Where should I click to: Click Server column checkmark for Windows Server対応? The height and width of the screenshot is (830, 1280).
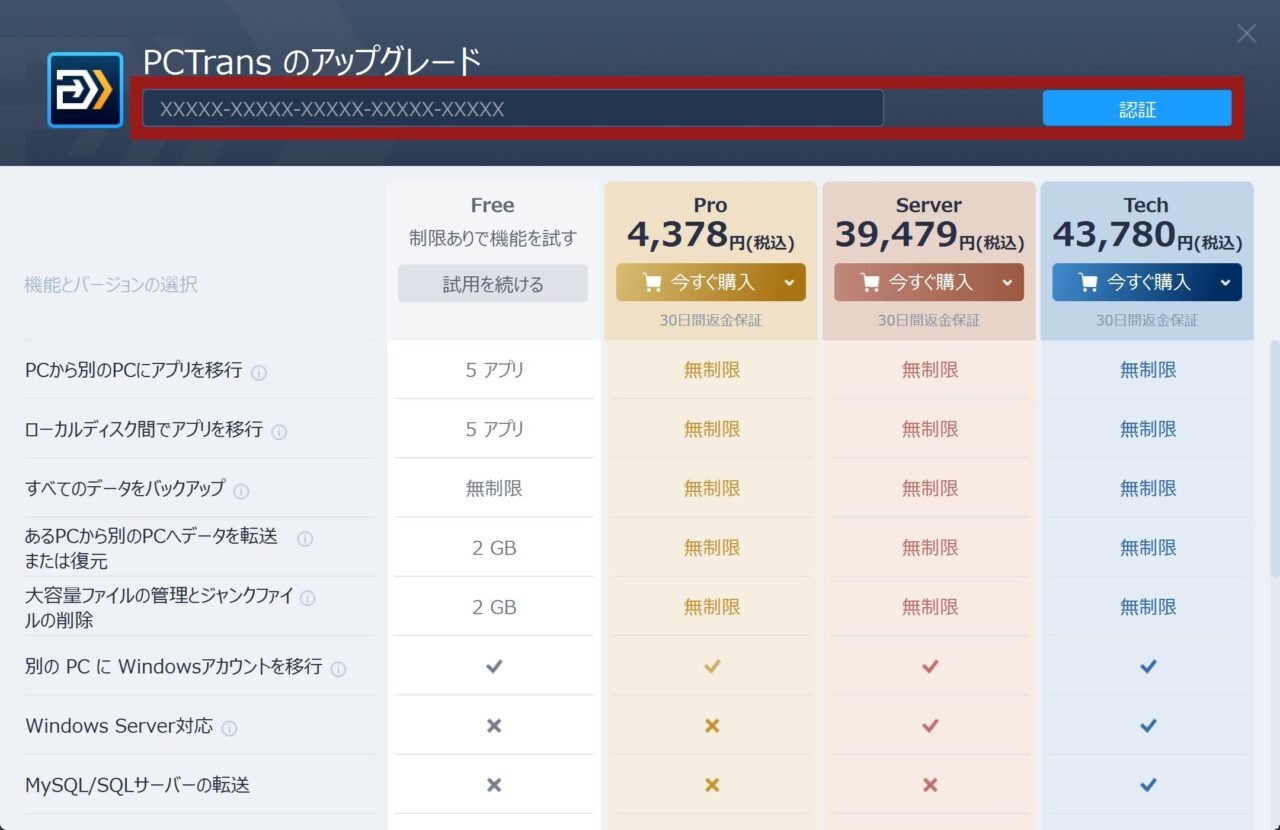(x=930, y=726)
